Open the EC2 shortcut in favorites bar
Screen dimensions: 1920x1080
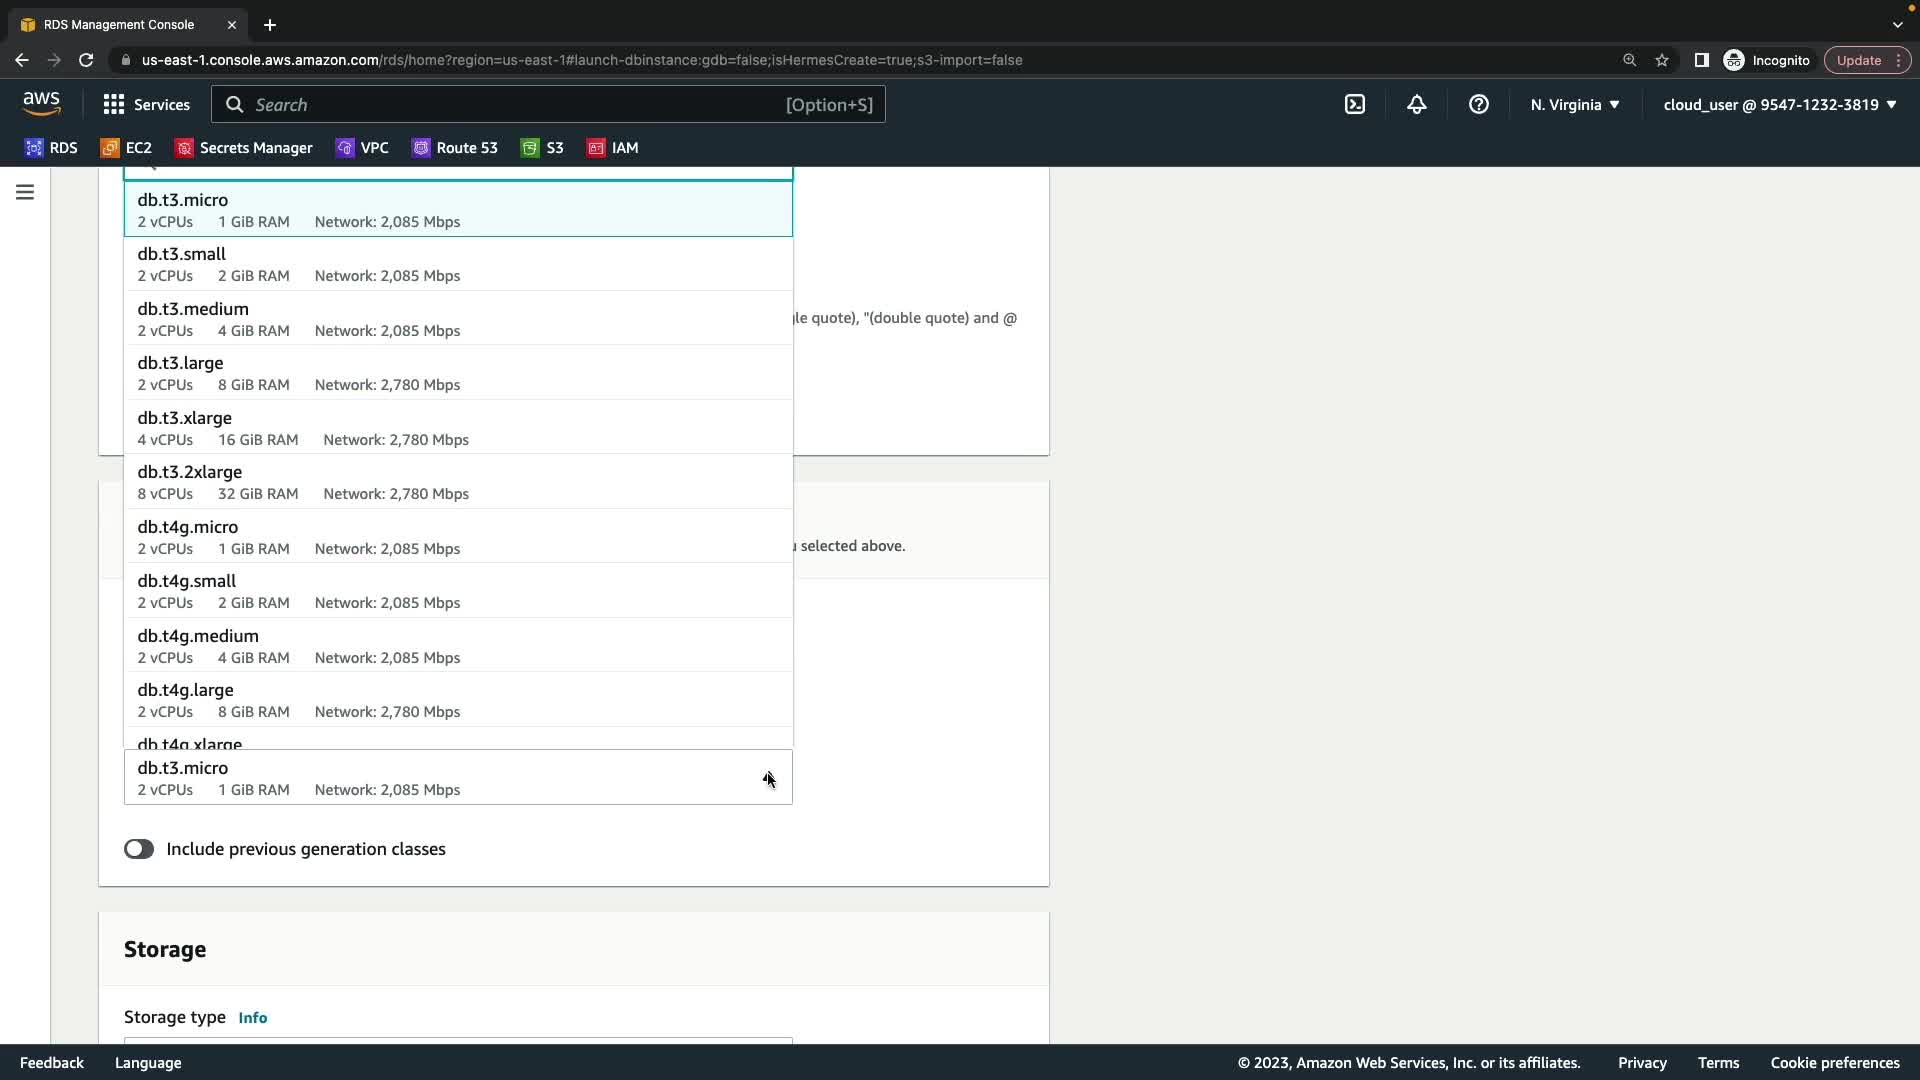coord(126,147)
